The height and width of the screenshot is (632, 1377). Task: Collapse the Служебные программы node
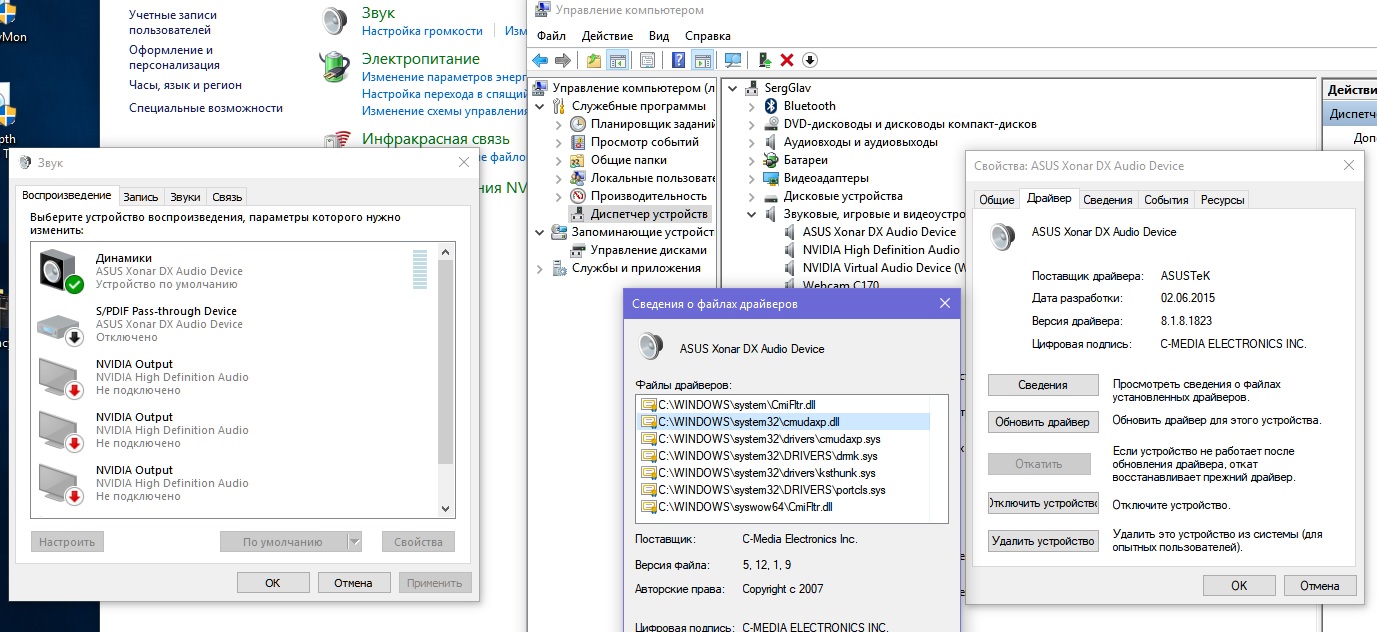click(541, 106)
